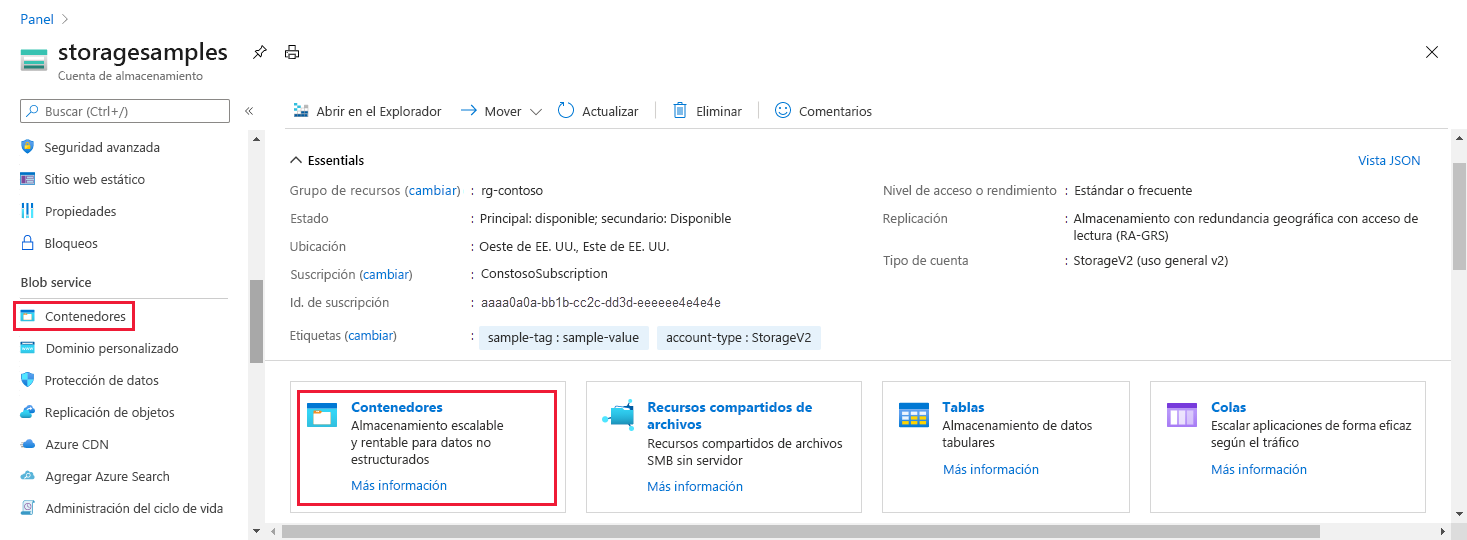Screen dimensions: 1467x540
Task: Click the Blob service section header
Action: [x=56, y=282]
